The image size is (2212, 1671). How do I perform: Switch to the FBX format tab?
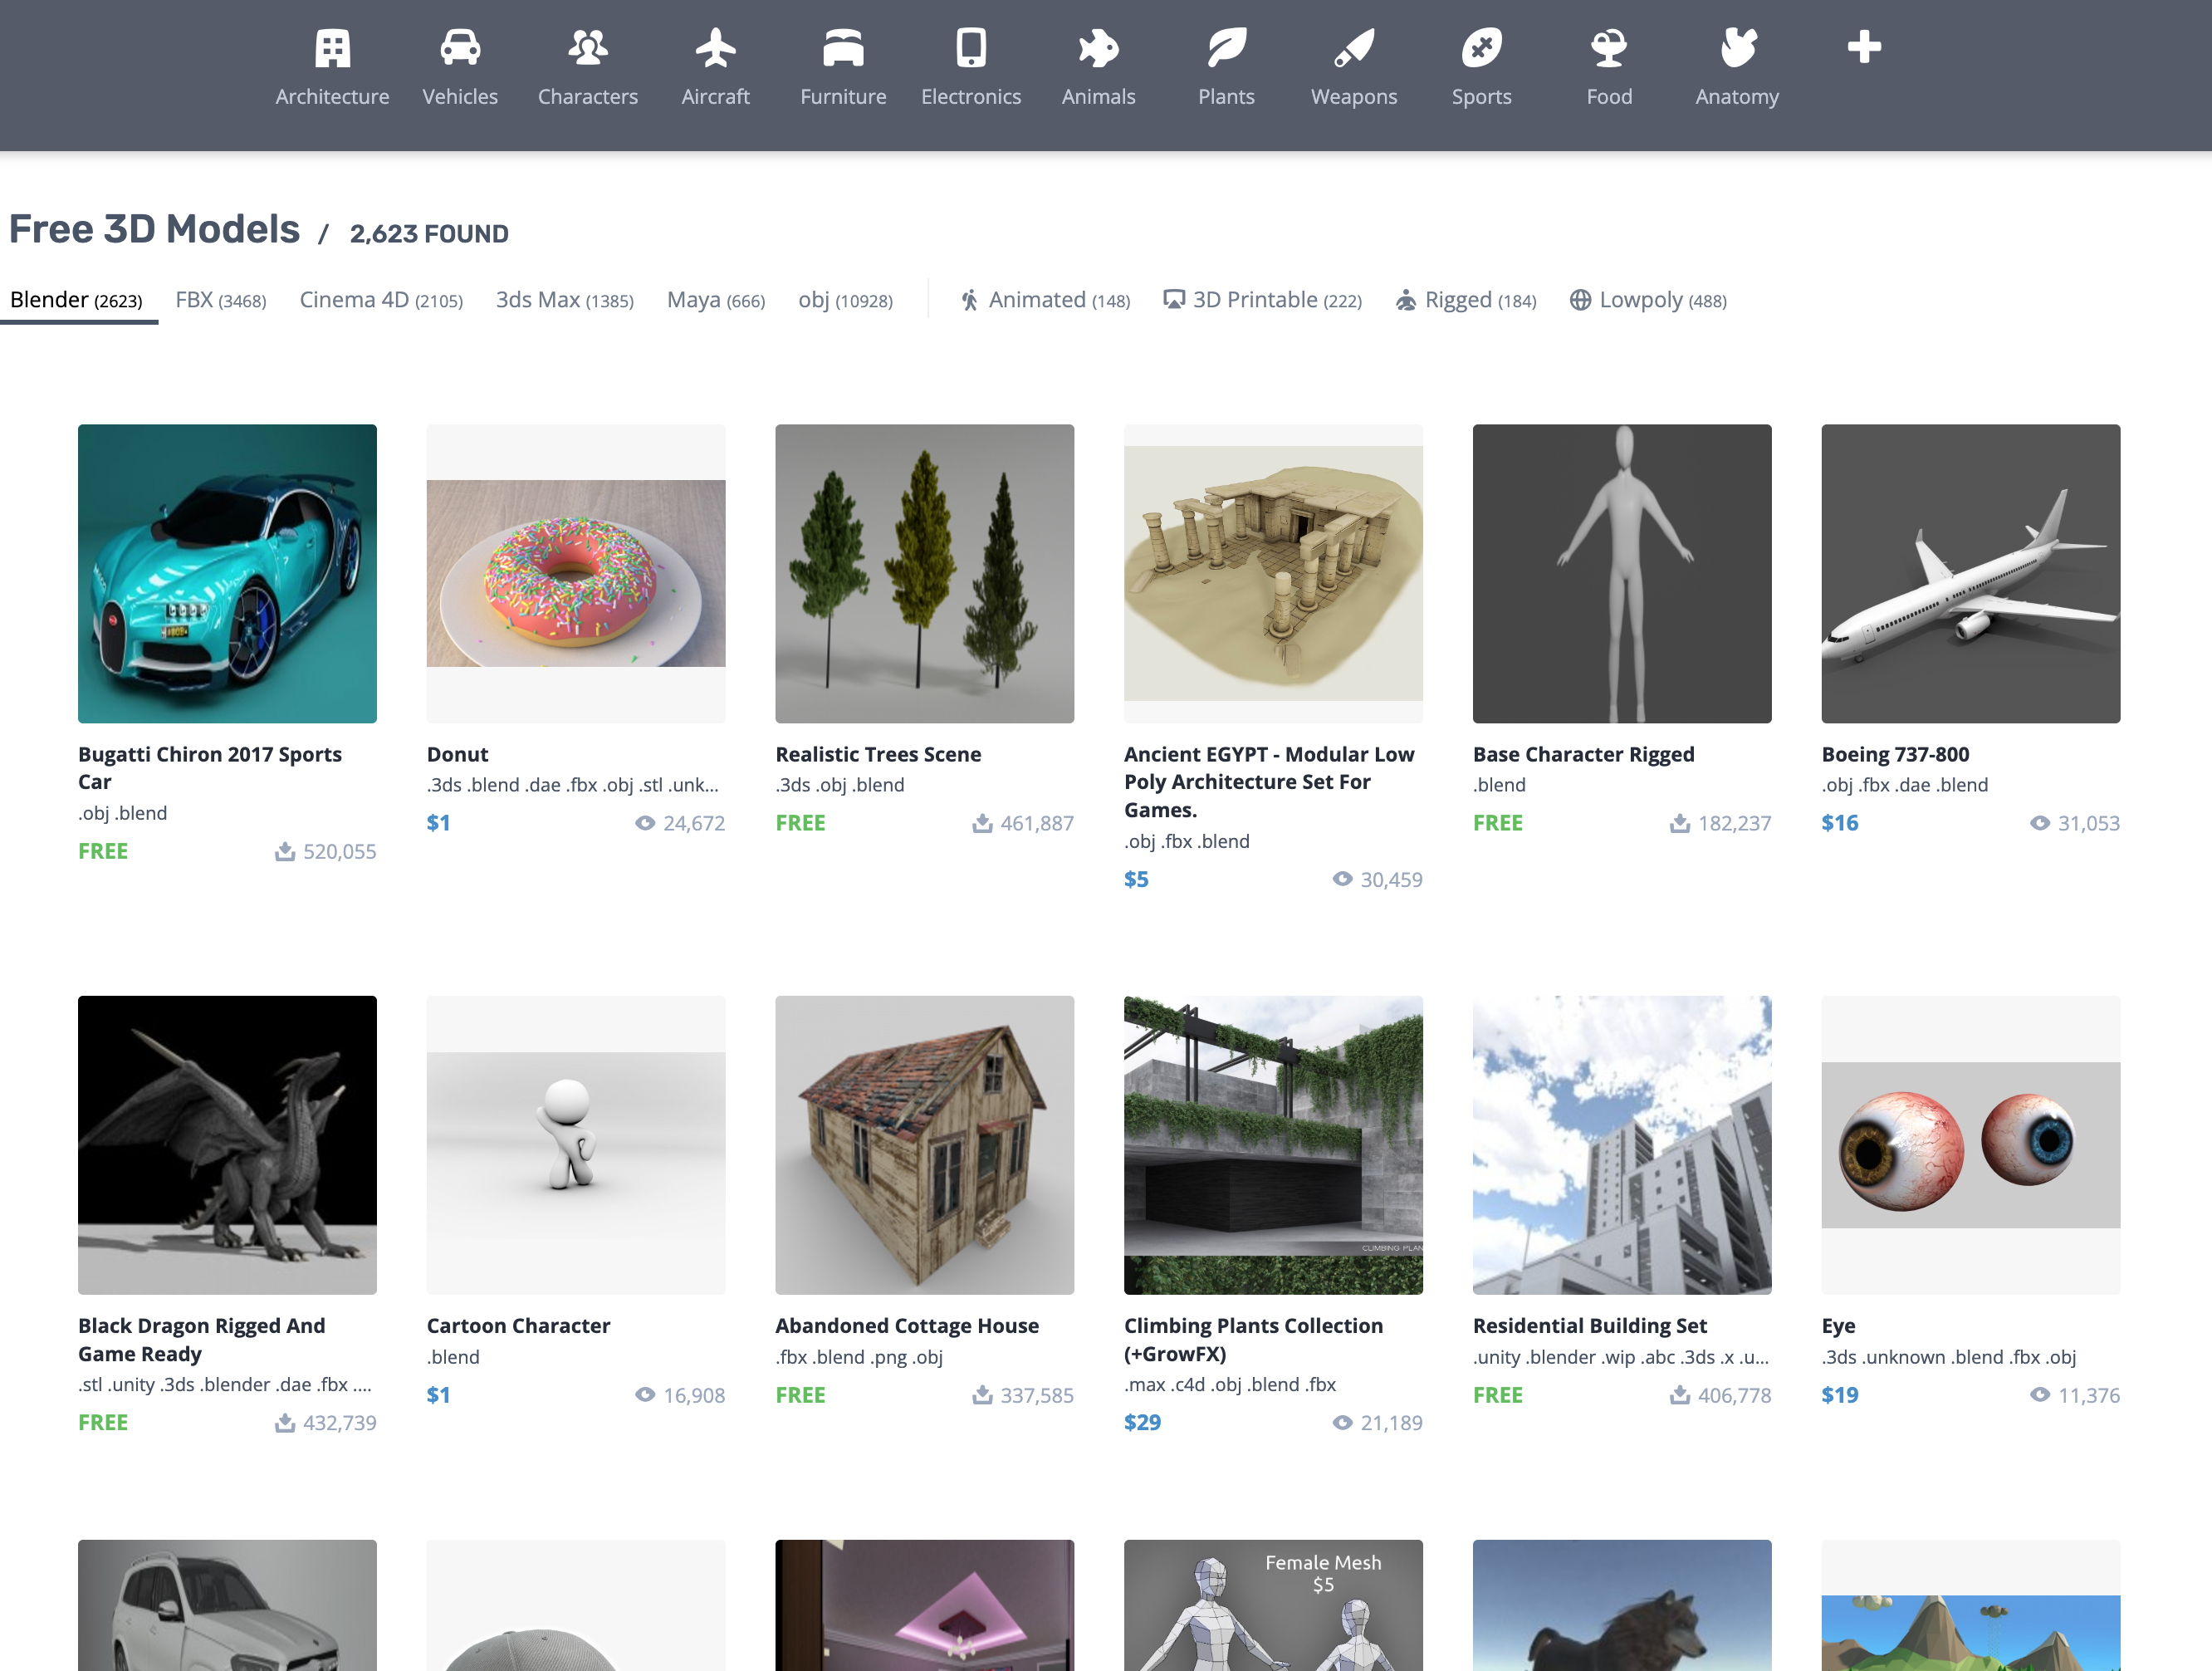(x=221, y=300)
